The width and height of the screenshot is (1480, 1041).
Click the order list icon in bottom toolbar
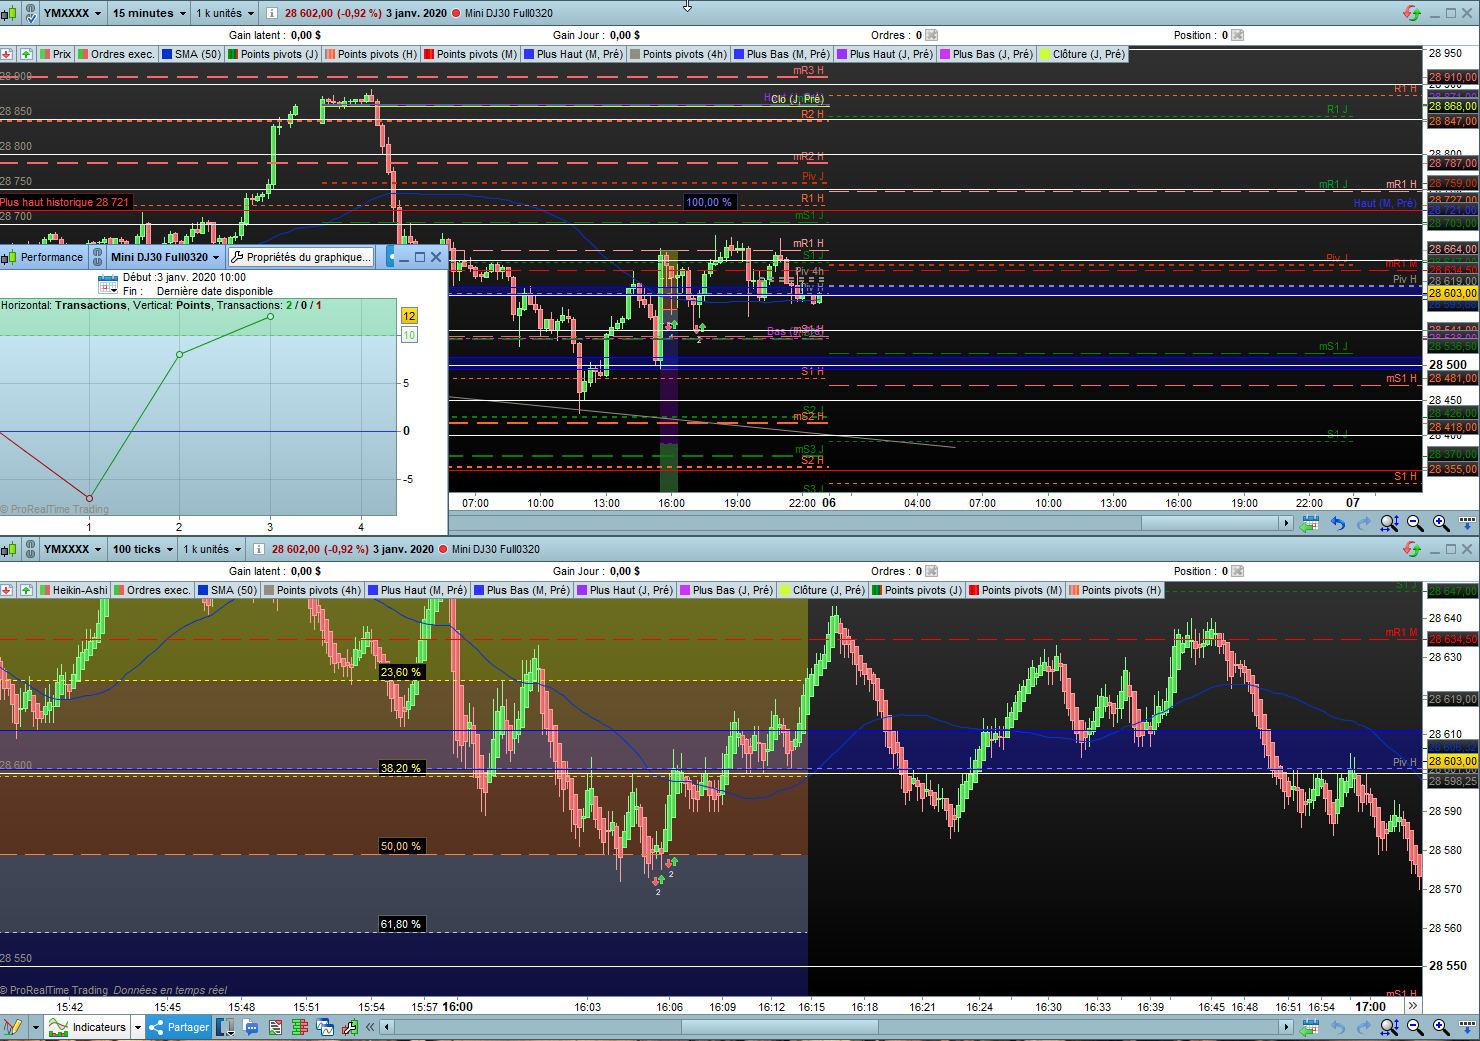[275, 1027]
